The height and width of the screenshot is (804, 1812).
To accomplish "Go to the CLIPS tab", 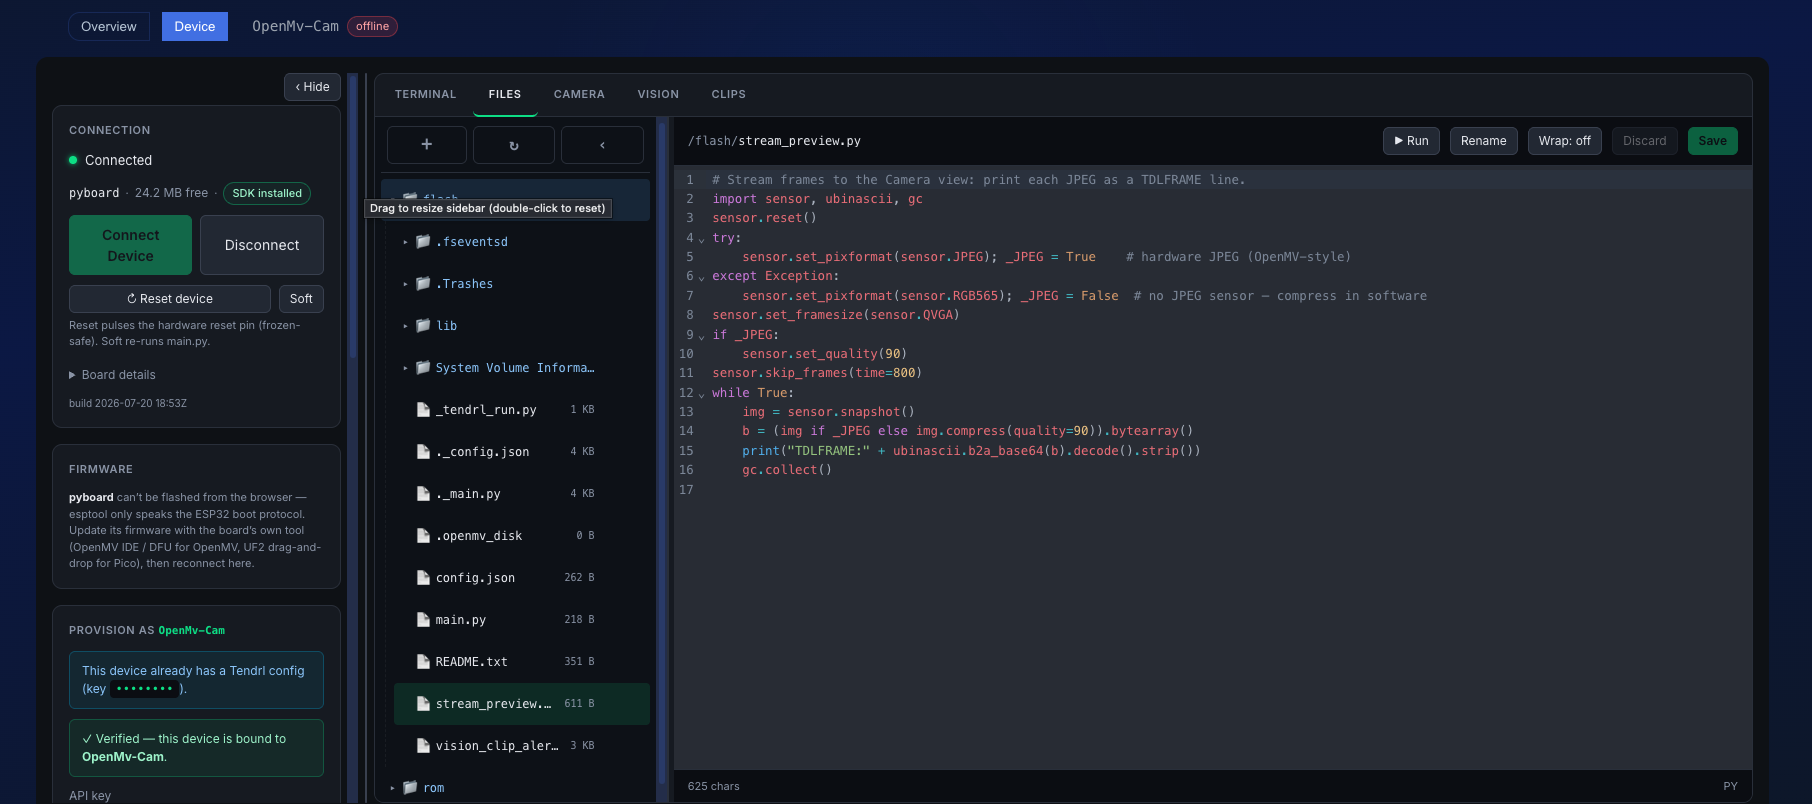I will (728, 94).
